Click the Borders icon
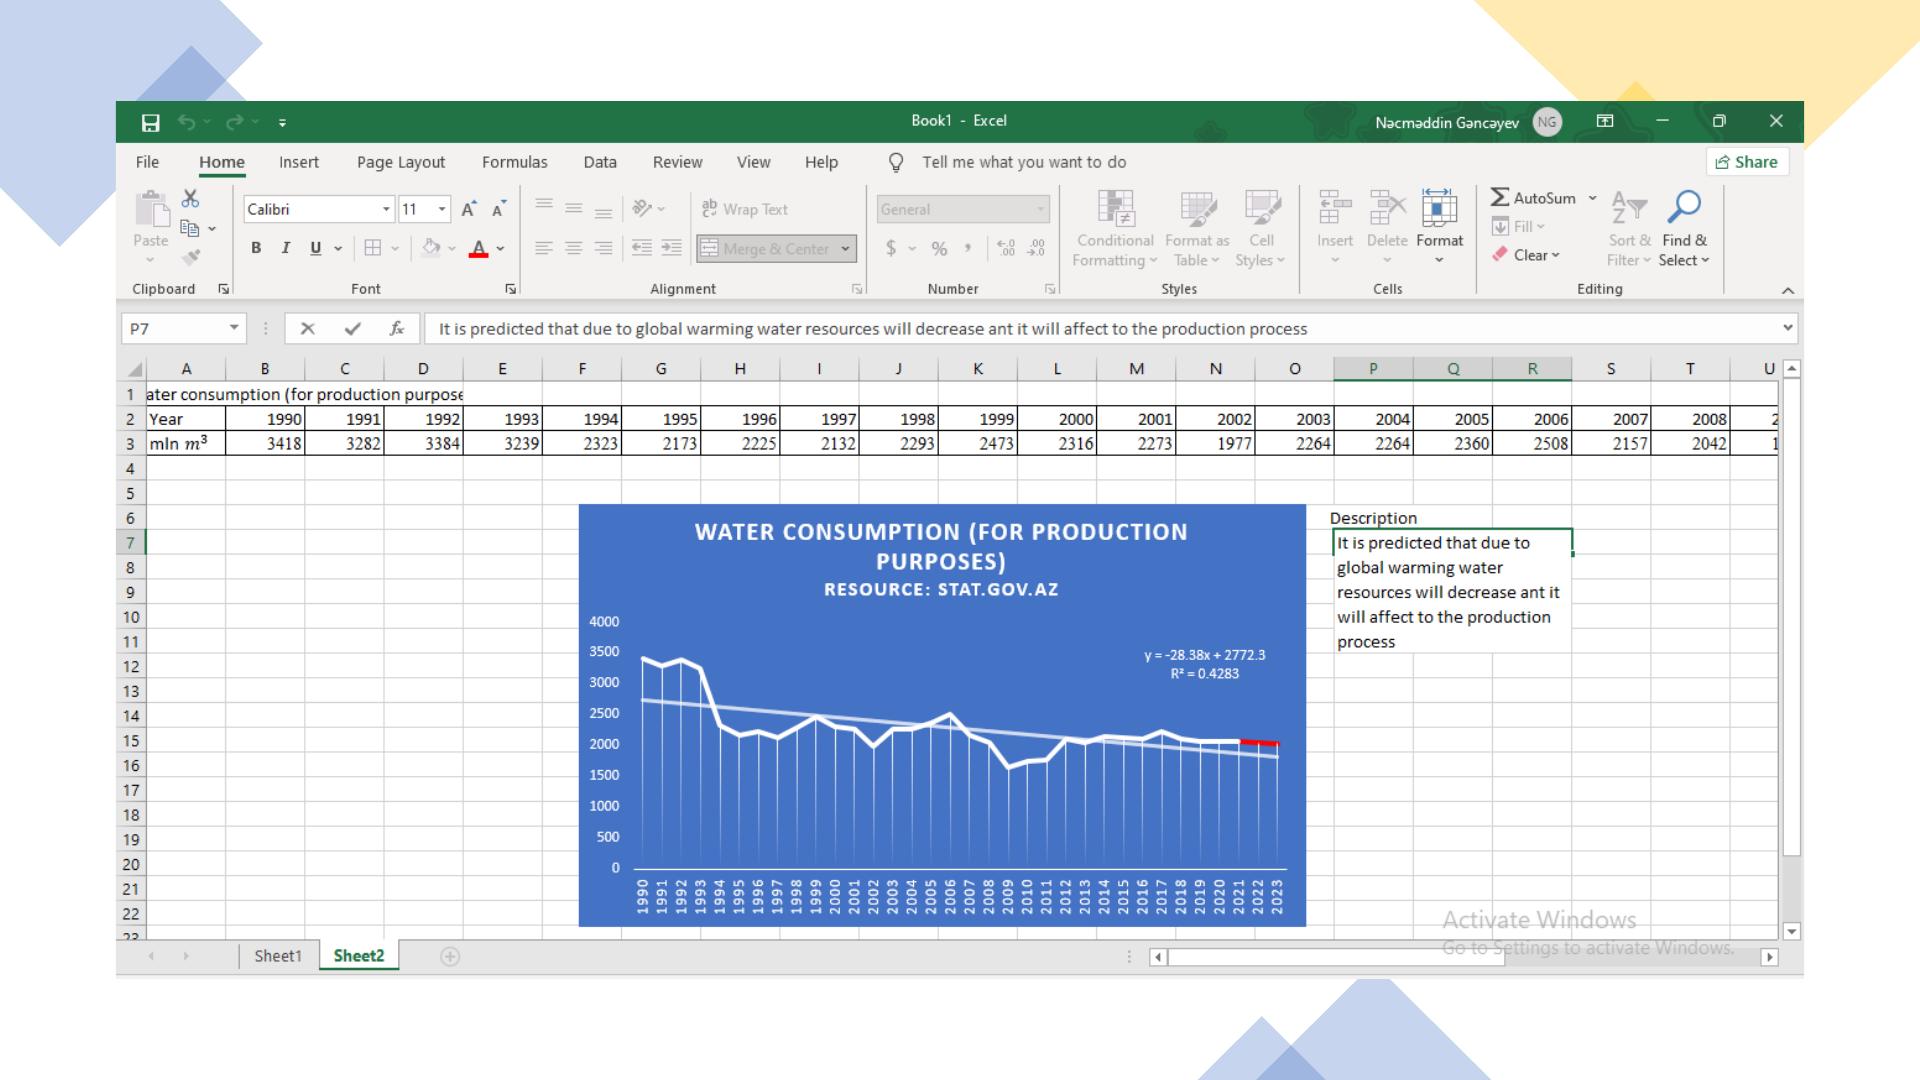 coord(373,248)
